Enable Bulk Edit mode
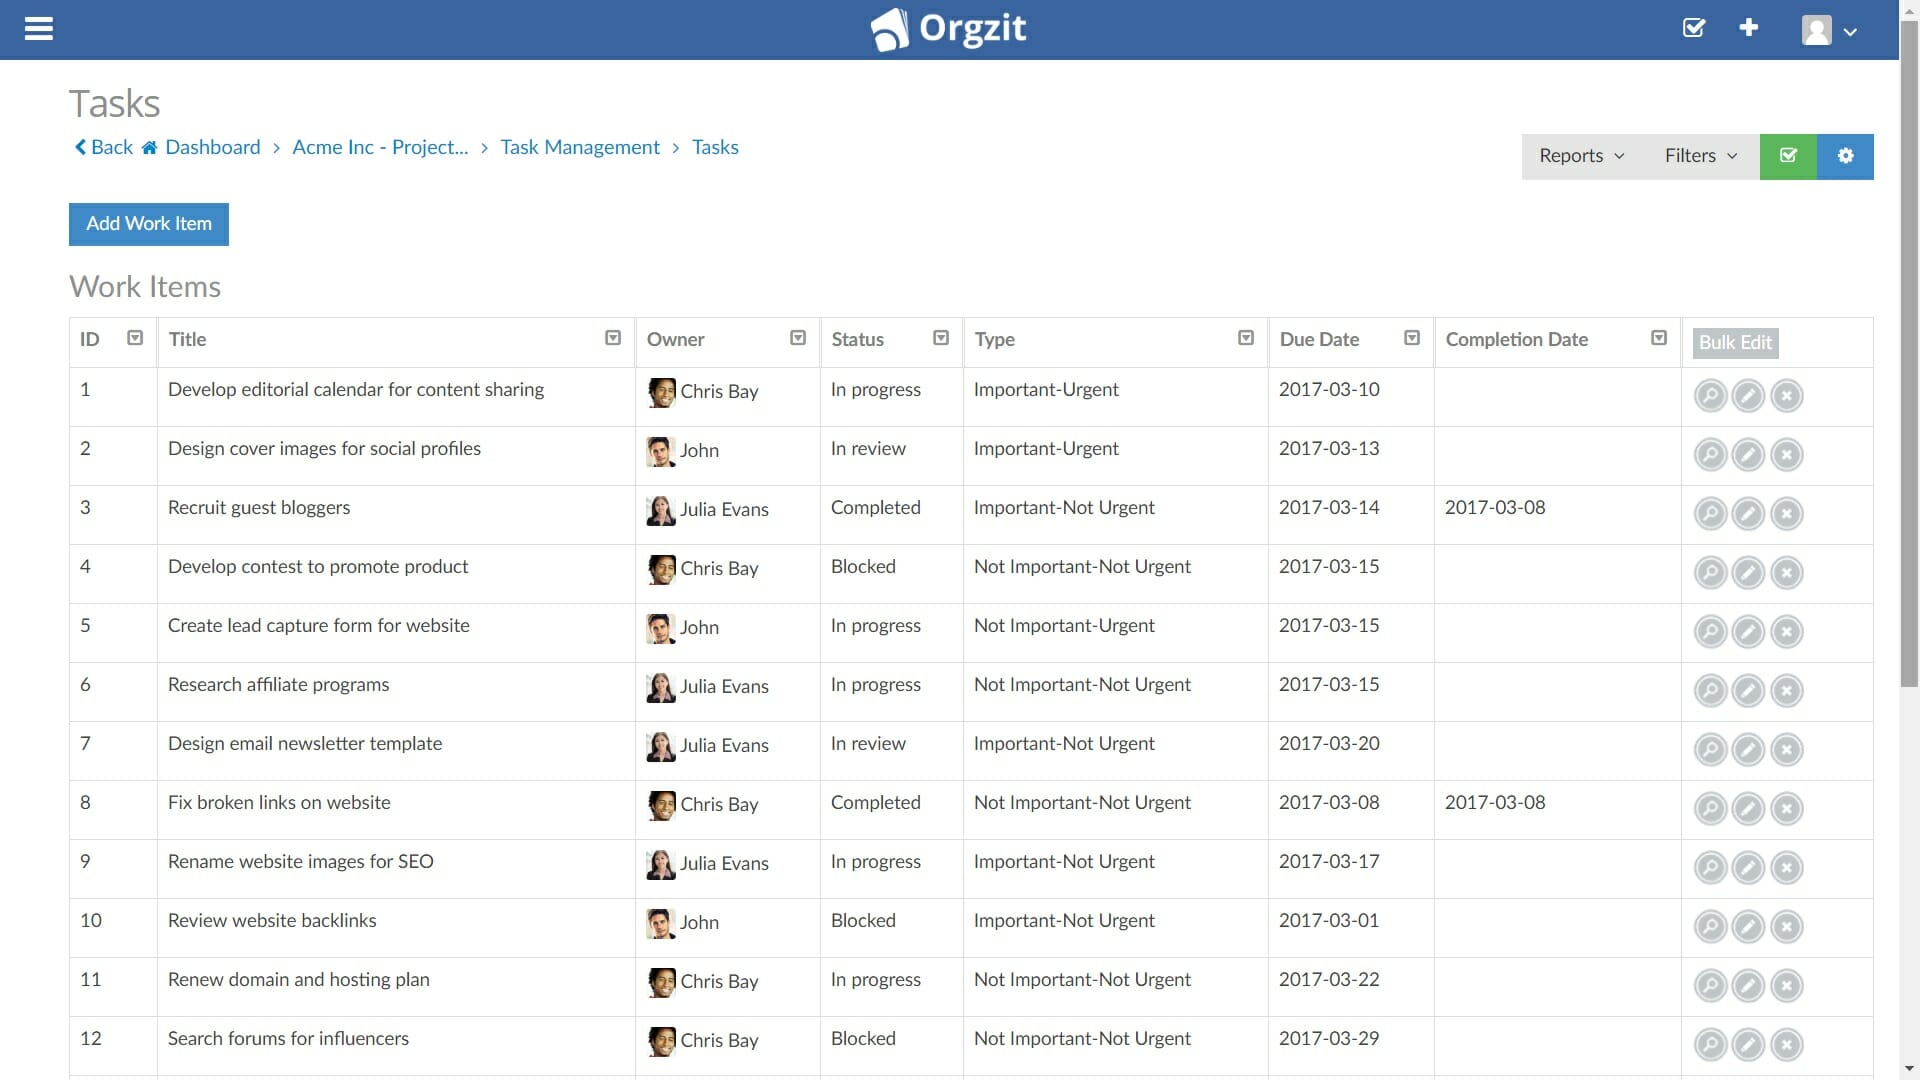Image resolution: width=1920 pixels, height=1080 pixels. [x=1734, y=343]
